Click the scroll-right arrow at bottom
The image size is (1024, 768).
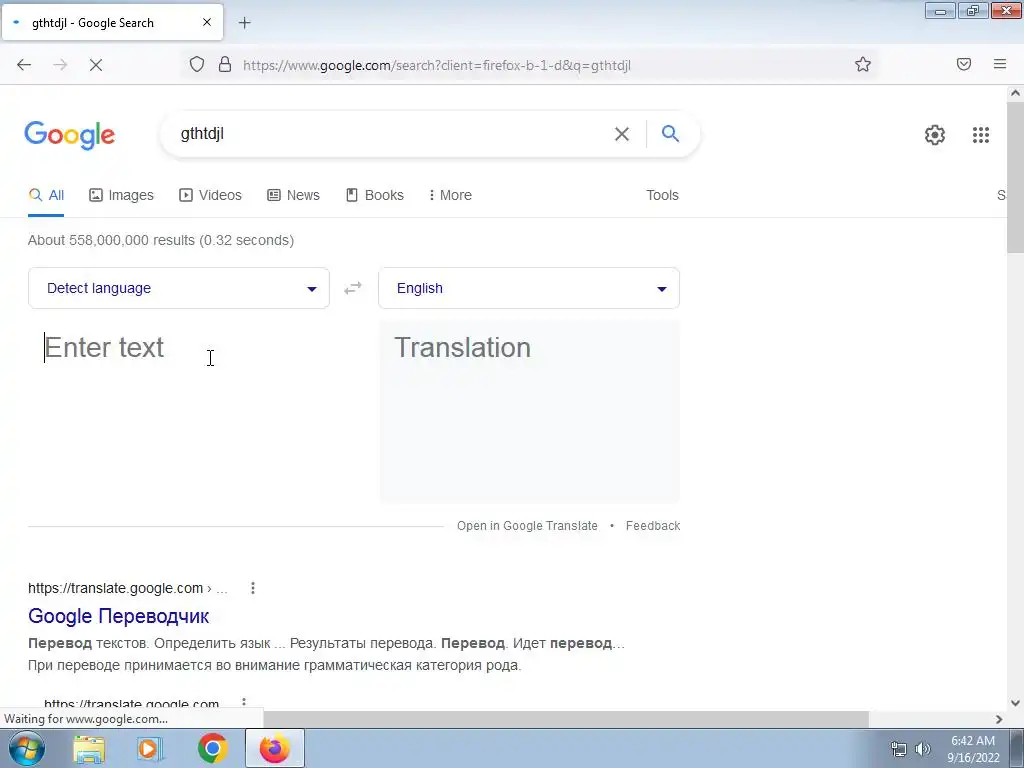999,719
